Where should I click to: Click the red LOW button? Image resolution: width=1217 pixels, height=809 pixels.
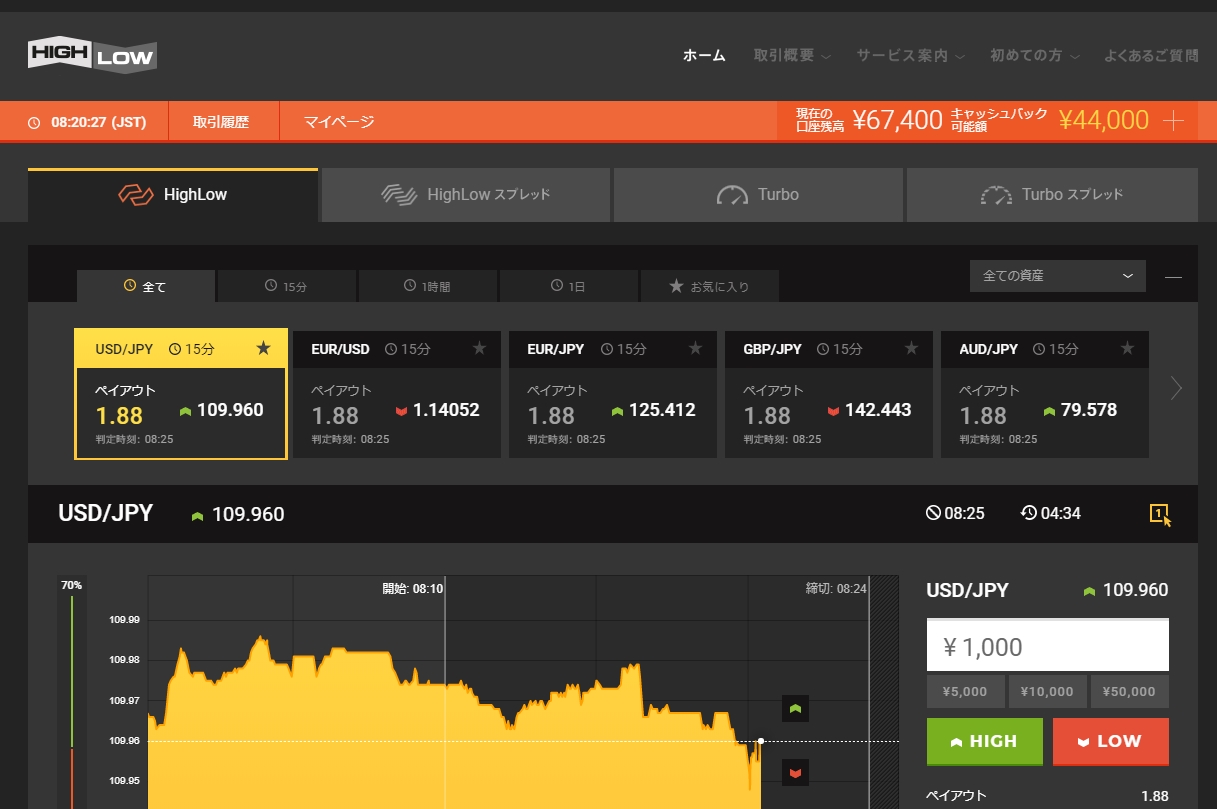pyautogui.click(x=1111, y=742)
